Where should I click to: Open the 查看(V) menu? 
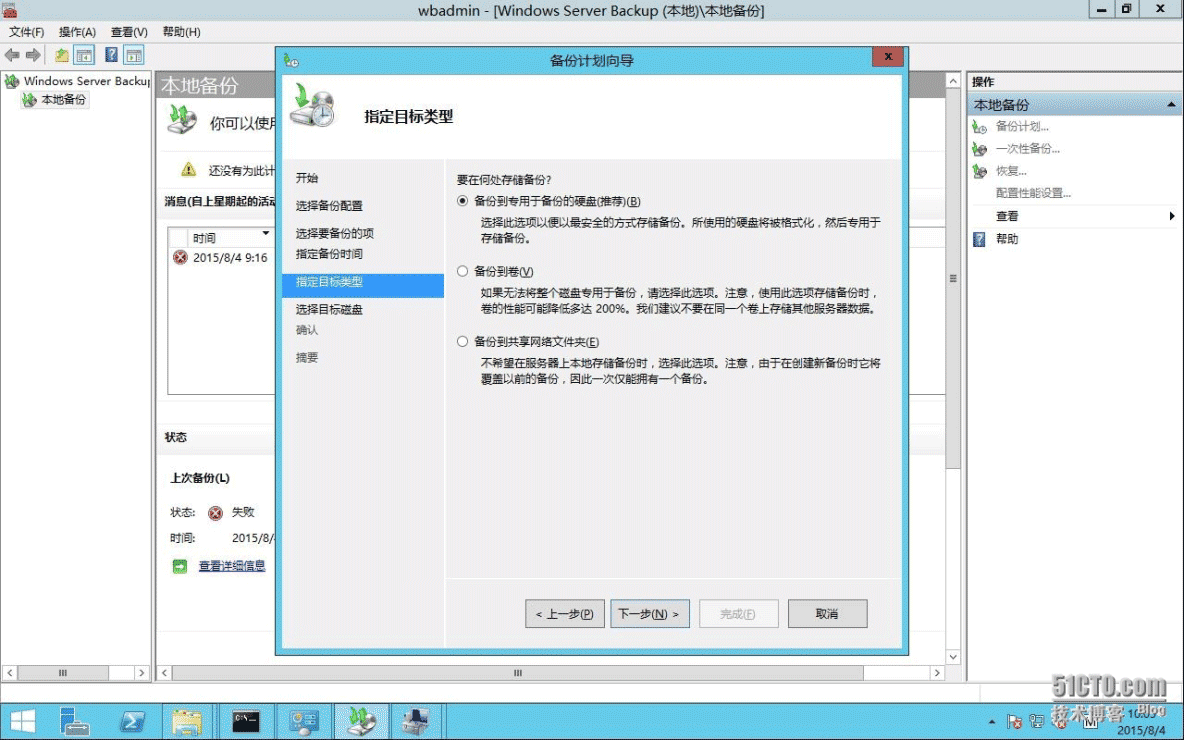(129, 32)
